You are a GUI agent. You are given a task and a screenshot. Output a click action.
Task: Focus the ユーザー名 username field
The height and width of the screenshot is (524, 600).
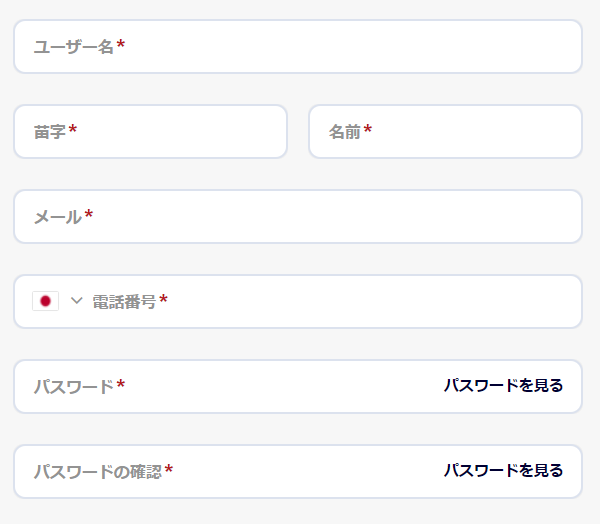[x=298, y=46]
